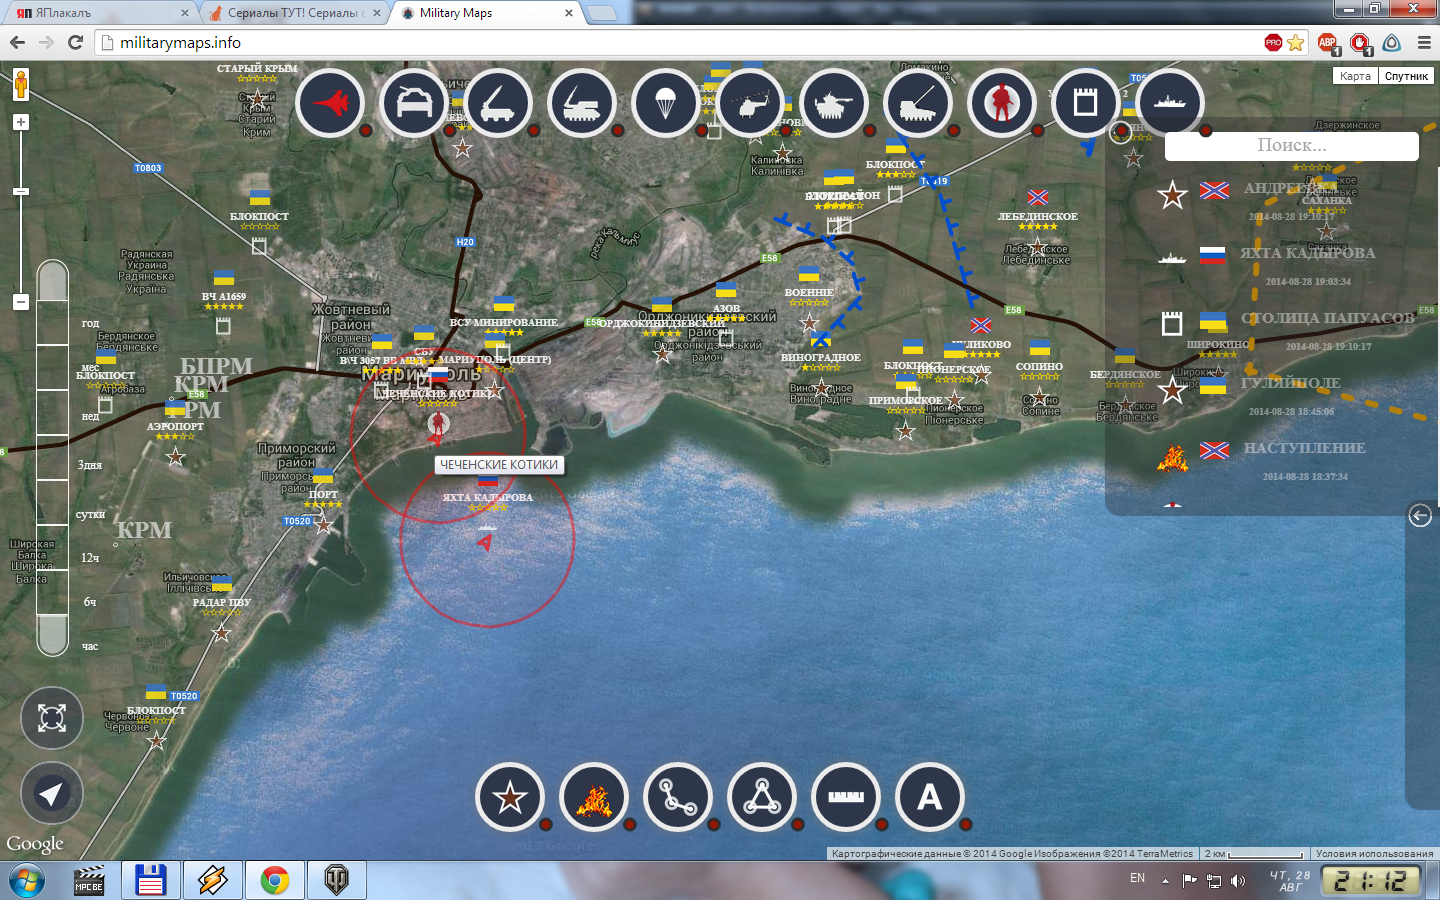This screenshot has width=1440, height=900.
Task: Click the fire battle marker tool
Action: click(594, 797)
